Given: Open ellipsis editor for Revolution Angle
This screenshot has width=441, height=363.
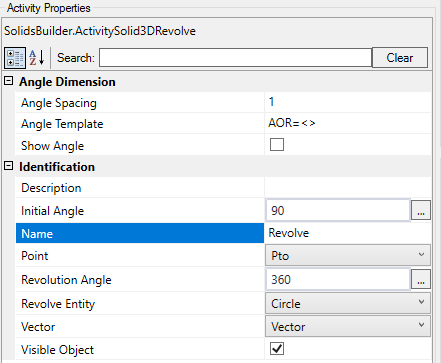Looking at the screenshot, I should (421, 279).
